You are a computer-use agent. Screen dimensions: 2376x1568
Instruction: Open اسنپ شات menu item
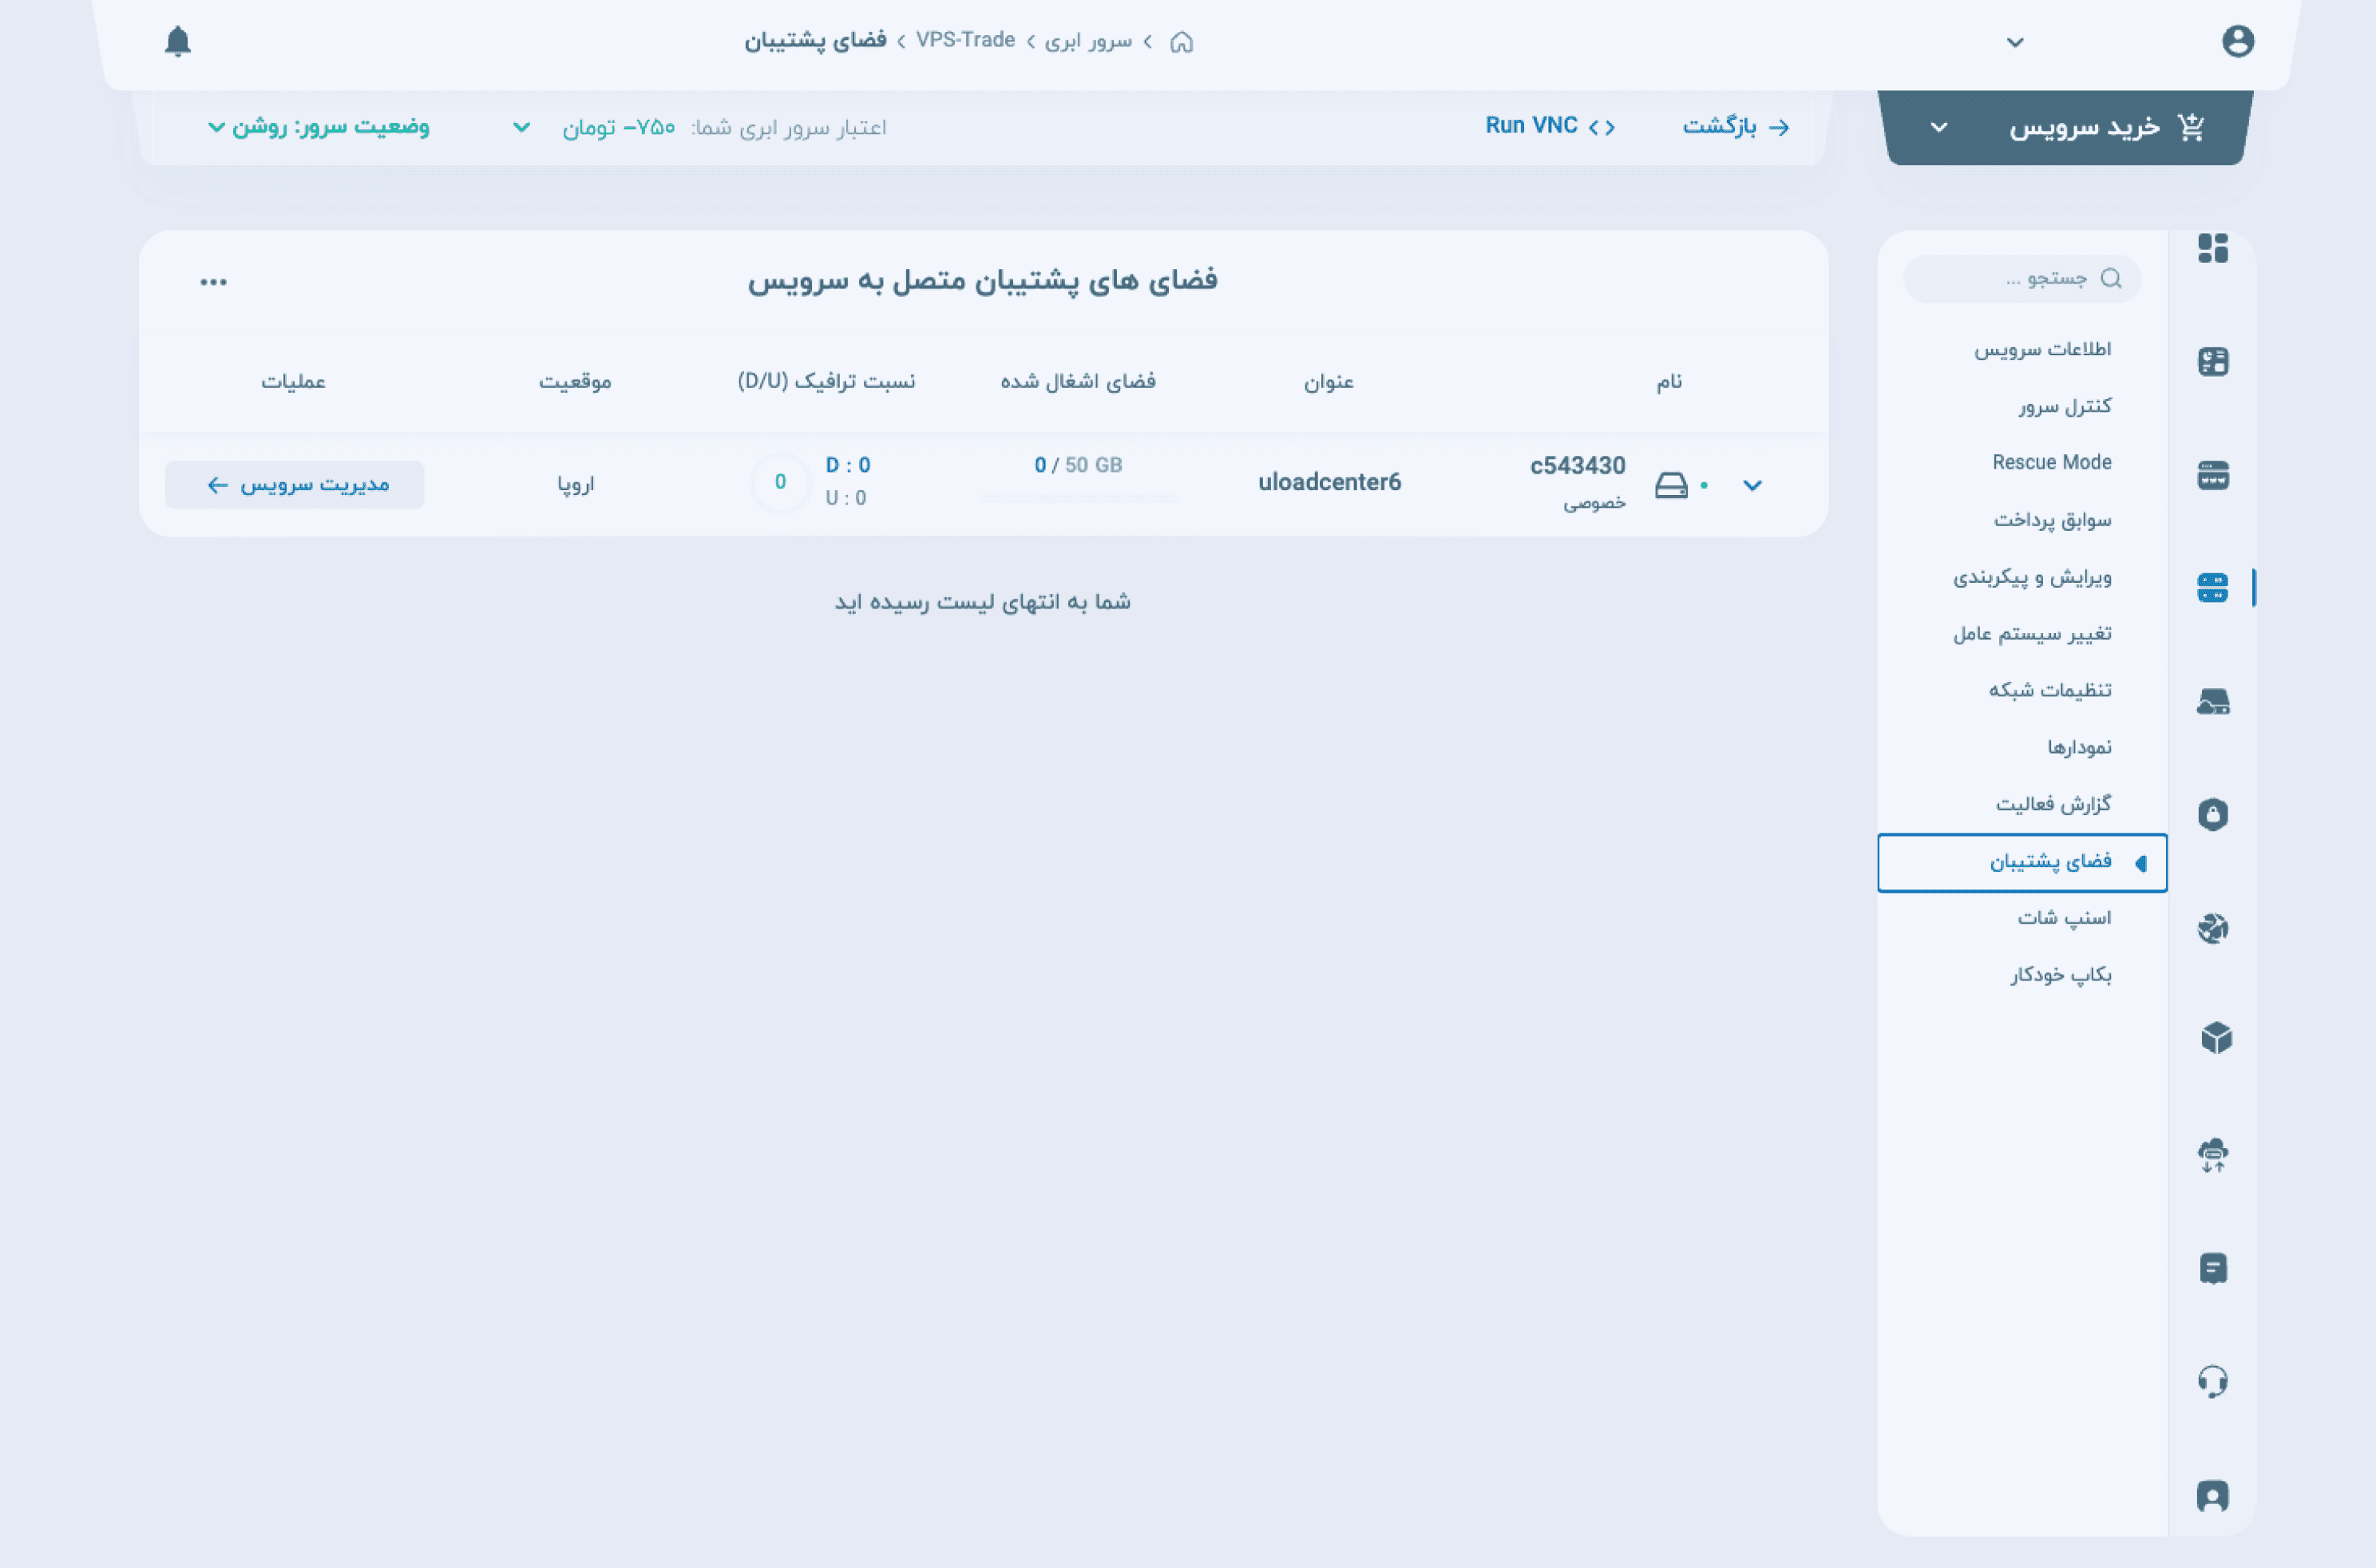(x=2063, y=917)
